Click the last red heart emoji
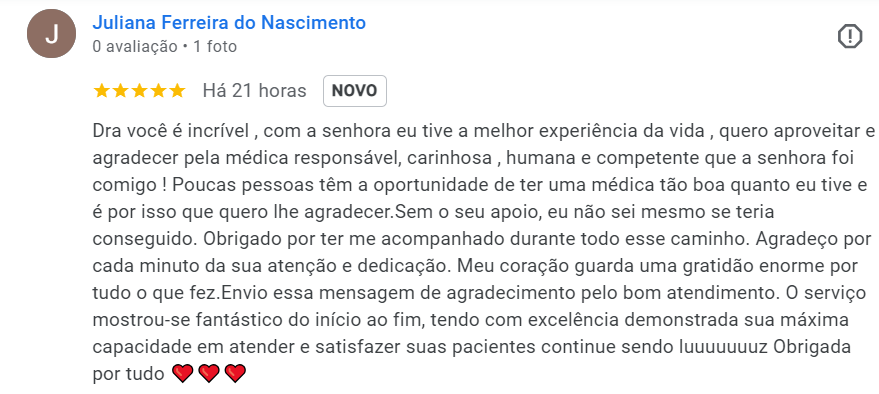The height and width of the screenshot is (394, 879). 235,373
